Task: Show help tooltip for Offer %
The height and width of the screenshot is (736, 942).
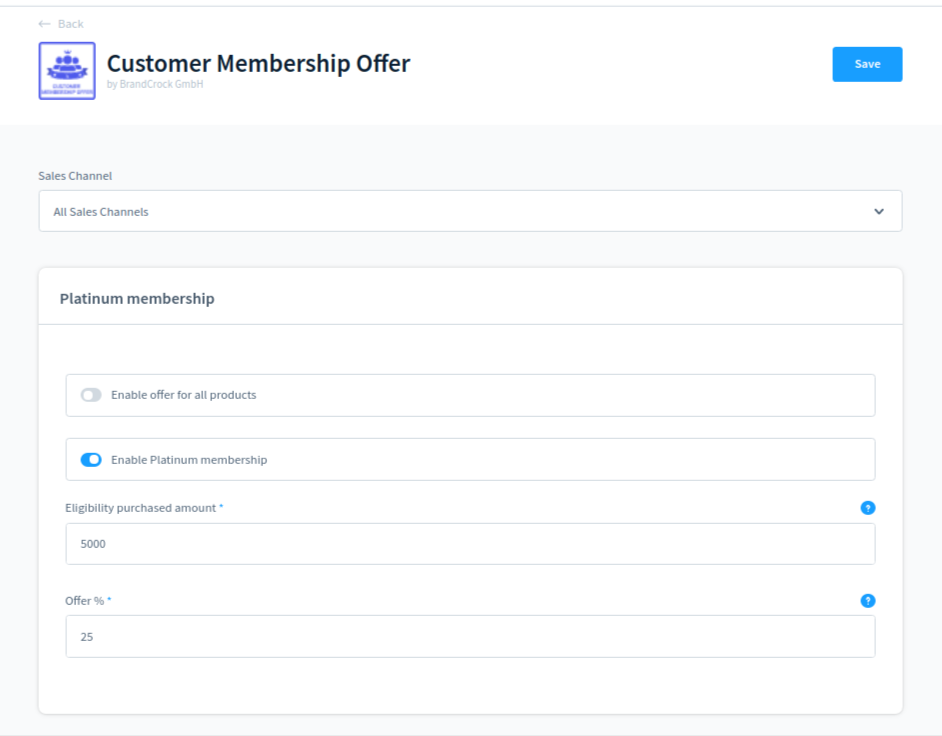Action: [868, 601]
